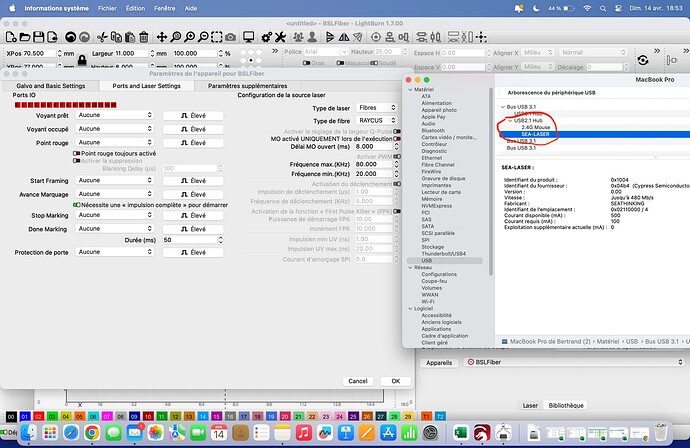Toggle 'Nécessite une impulsion complète pour démarrer'
This screenshot has height=448, width=690.
pos(77,205)
